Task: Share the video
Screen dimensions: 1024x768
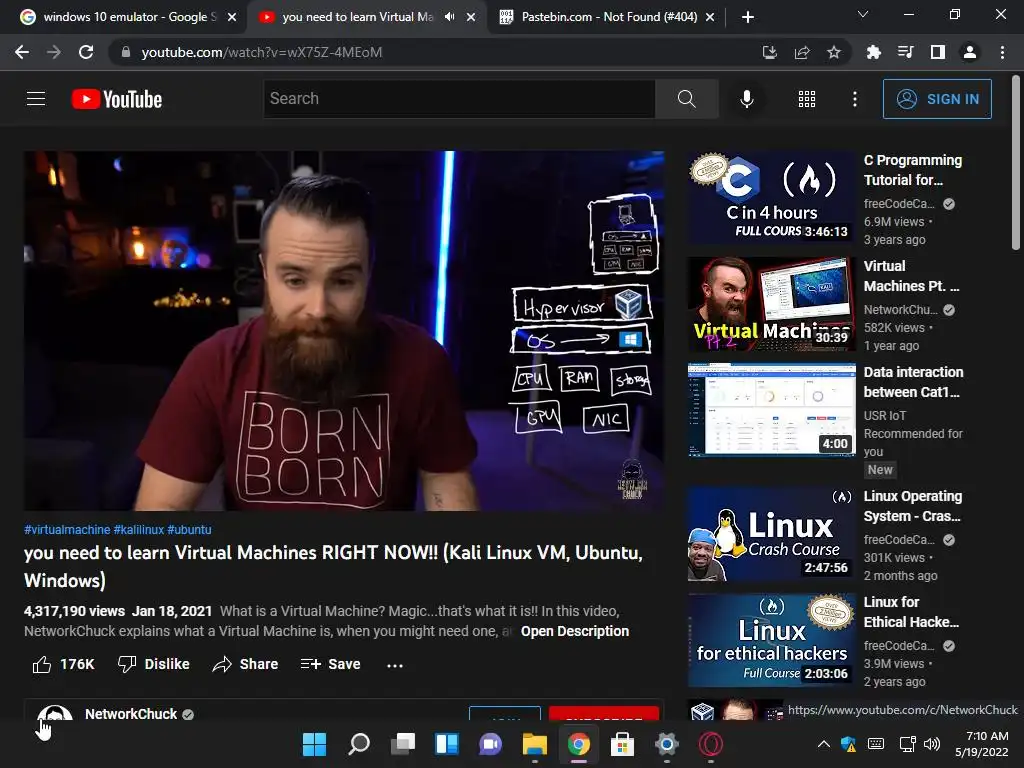Action: pos(246,664)
